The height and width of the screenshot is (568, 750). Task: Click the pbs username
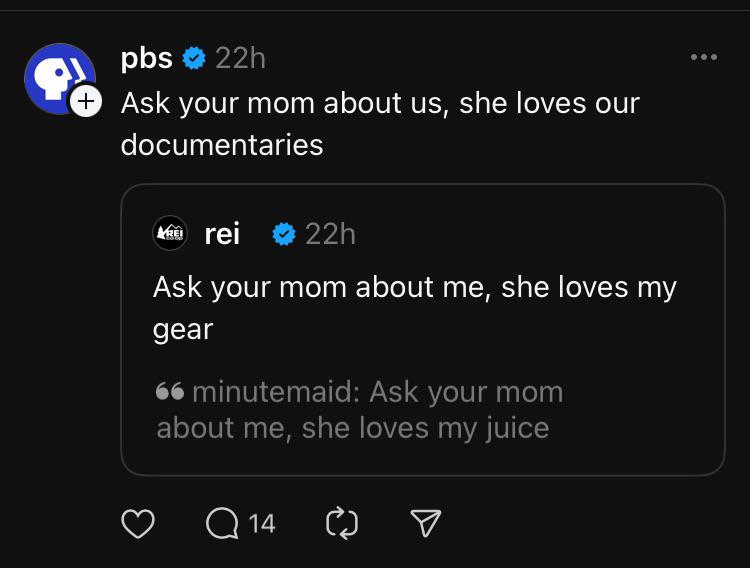click(x=146, y=59)
